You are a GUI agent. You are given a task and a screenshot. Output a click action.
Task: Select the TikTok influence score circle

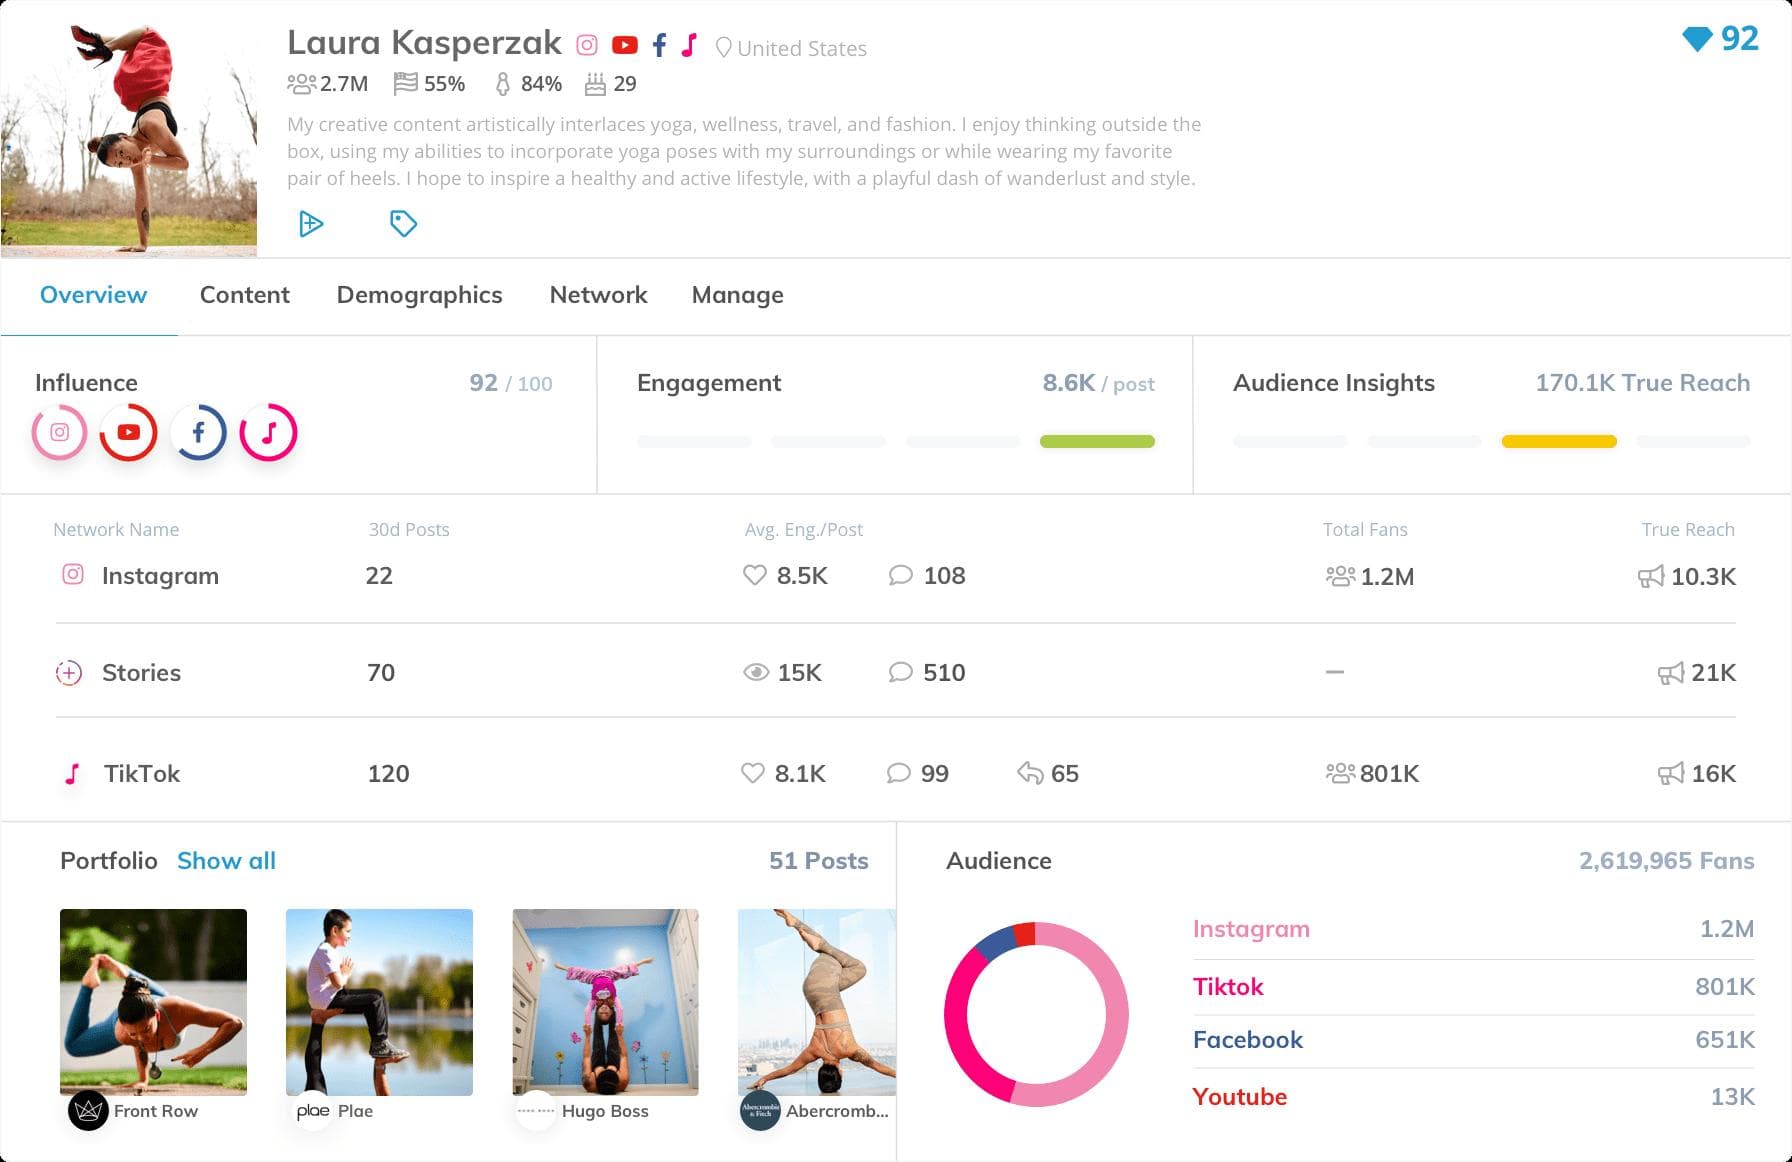(x=268, y=432)
